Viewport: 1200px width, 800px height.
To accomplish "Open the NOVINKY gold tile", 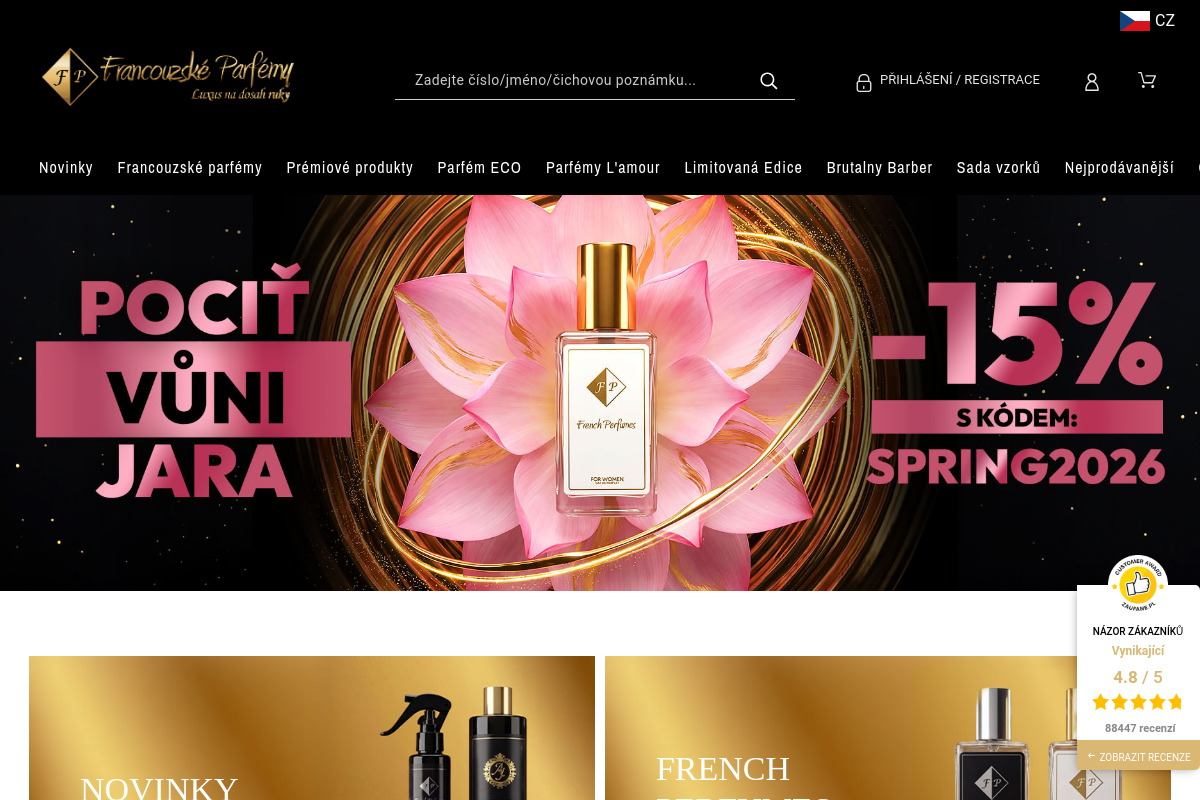I will tap(312, 728).
